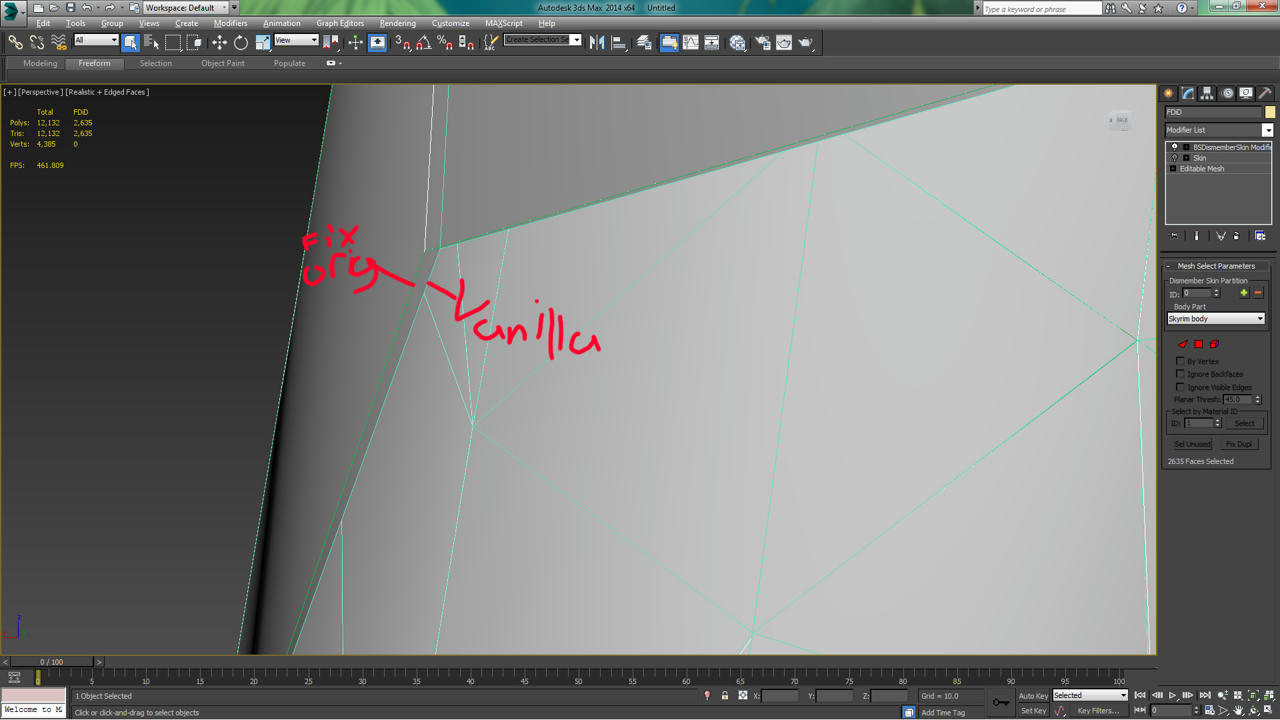
Task: Open the Display command panel tab
Action: (x=1246, y=93)
